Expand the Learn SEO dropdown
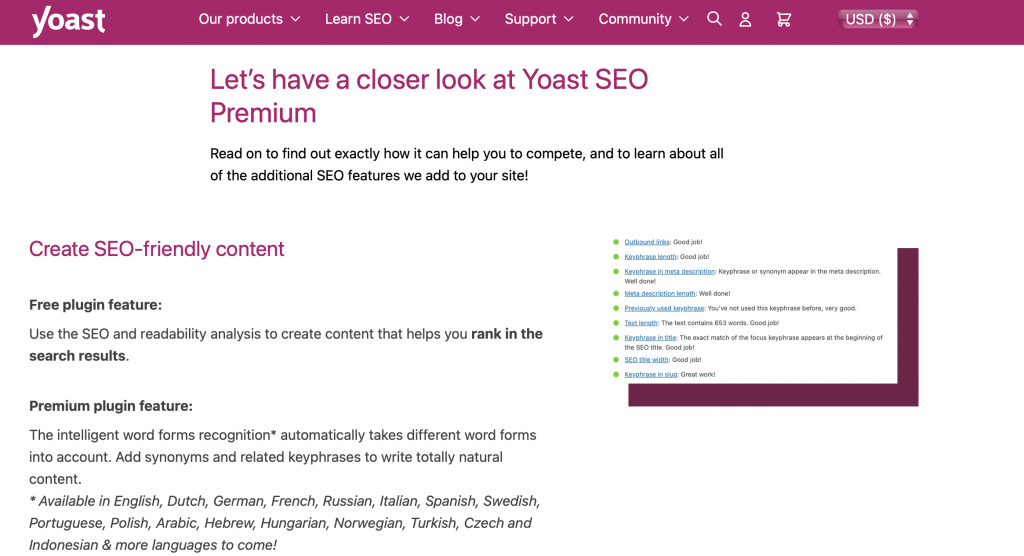The height and width of the screenshot is (556, 1024). coord(367,19)
